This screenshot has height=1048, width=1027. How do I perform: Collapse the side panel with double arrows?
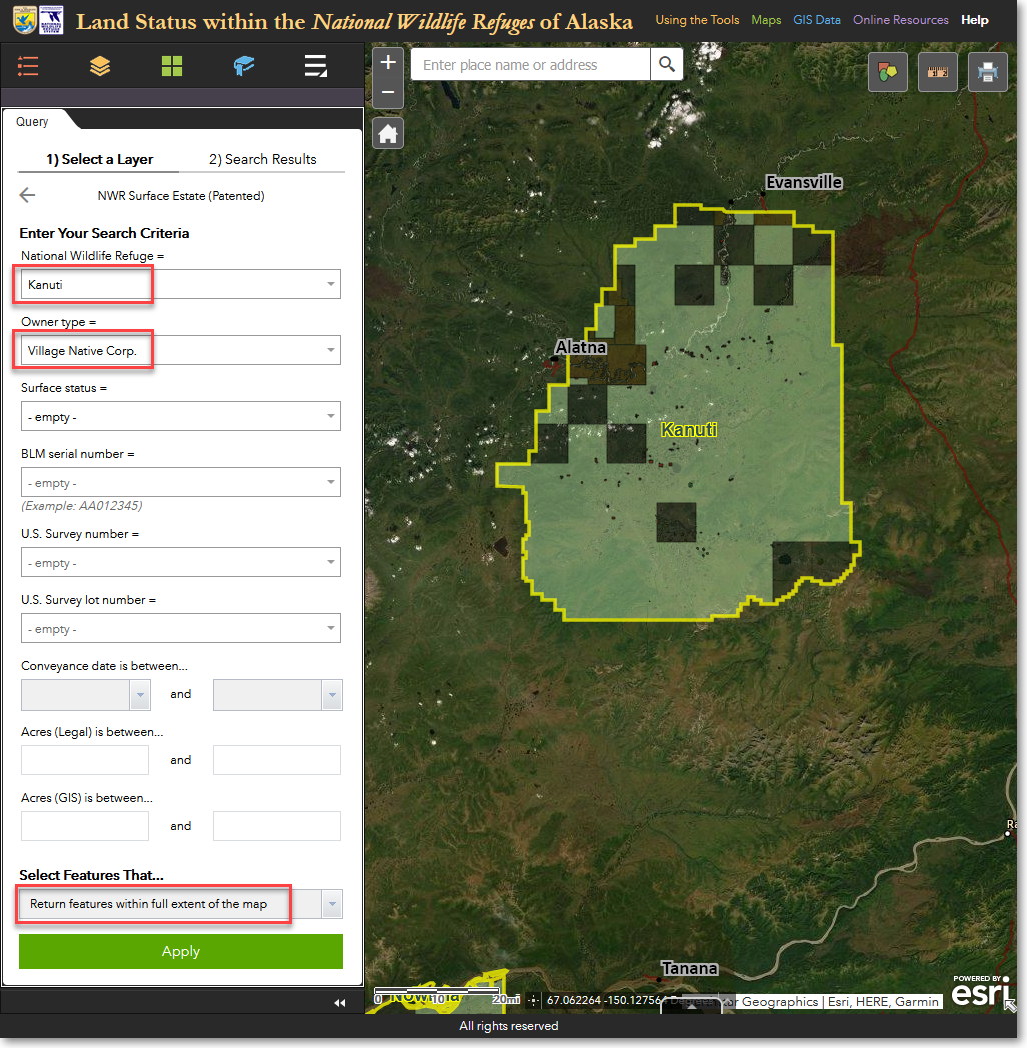click(x=339, y=1003)
